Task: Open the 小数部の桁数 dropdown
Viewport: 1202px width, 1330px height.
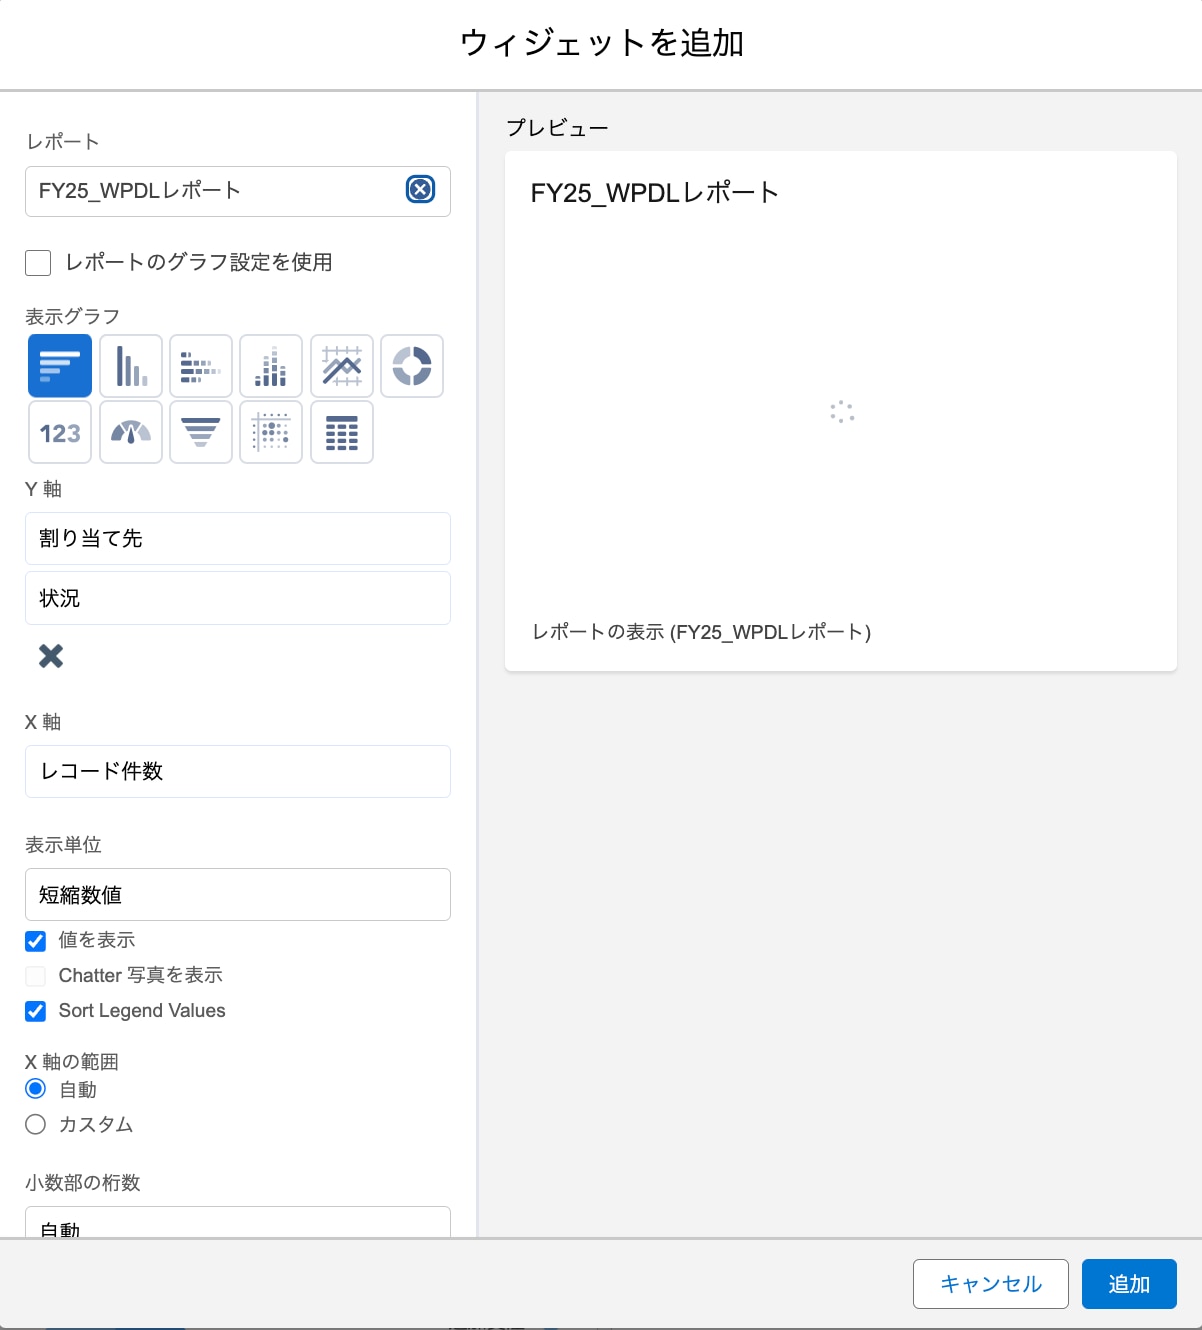Action: [238, 1222]
